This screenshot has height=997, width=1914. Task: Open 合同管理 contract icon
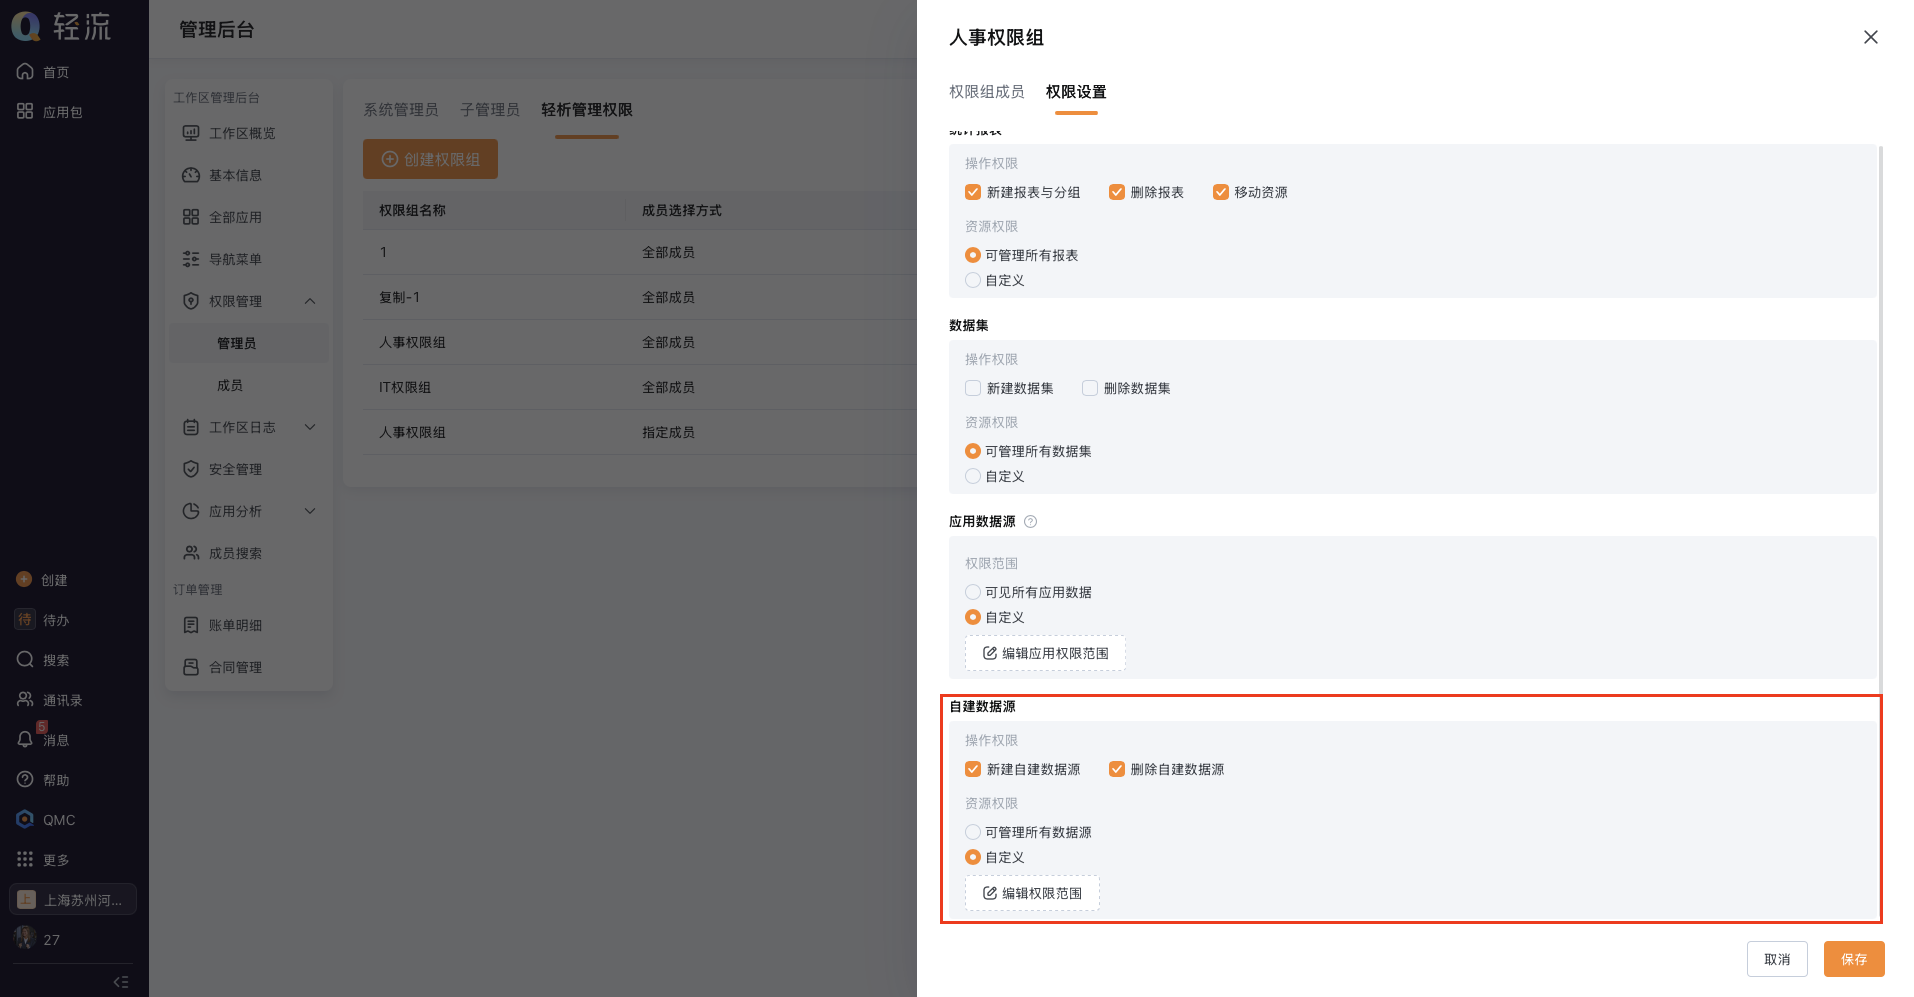click(x=191, y=667)
